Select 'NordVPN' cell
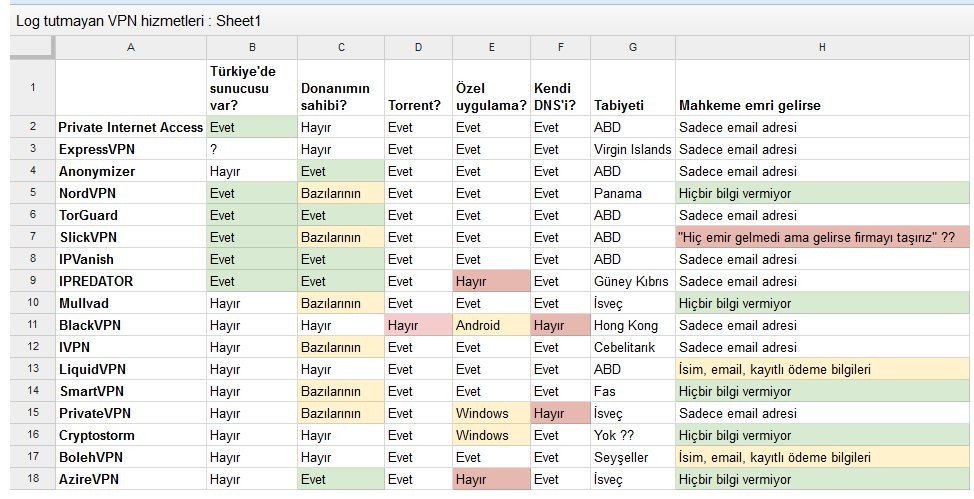The image size is (974, 499). click(130, 193)
